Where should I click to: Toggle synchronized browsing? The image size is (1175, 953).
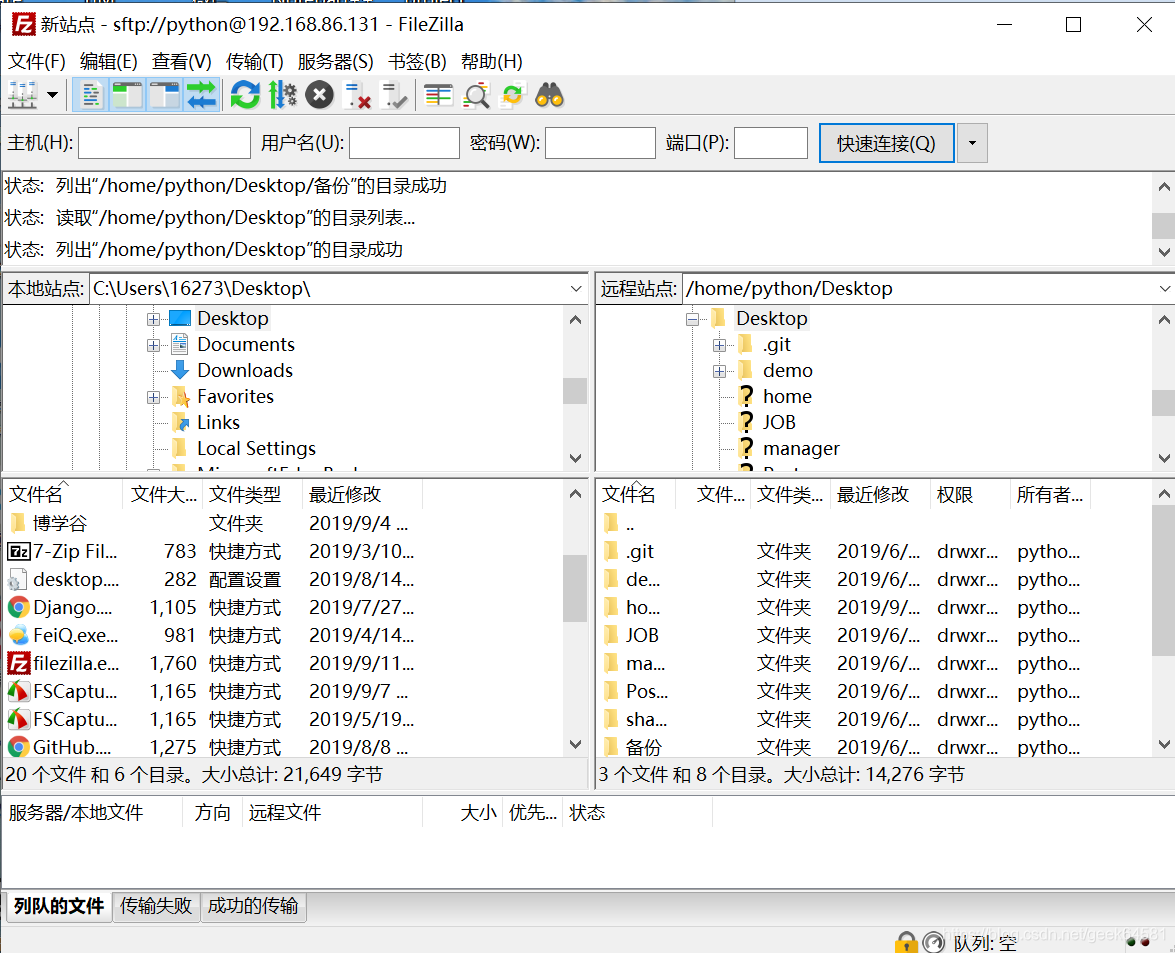(513, 95)
